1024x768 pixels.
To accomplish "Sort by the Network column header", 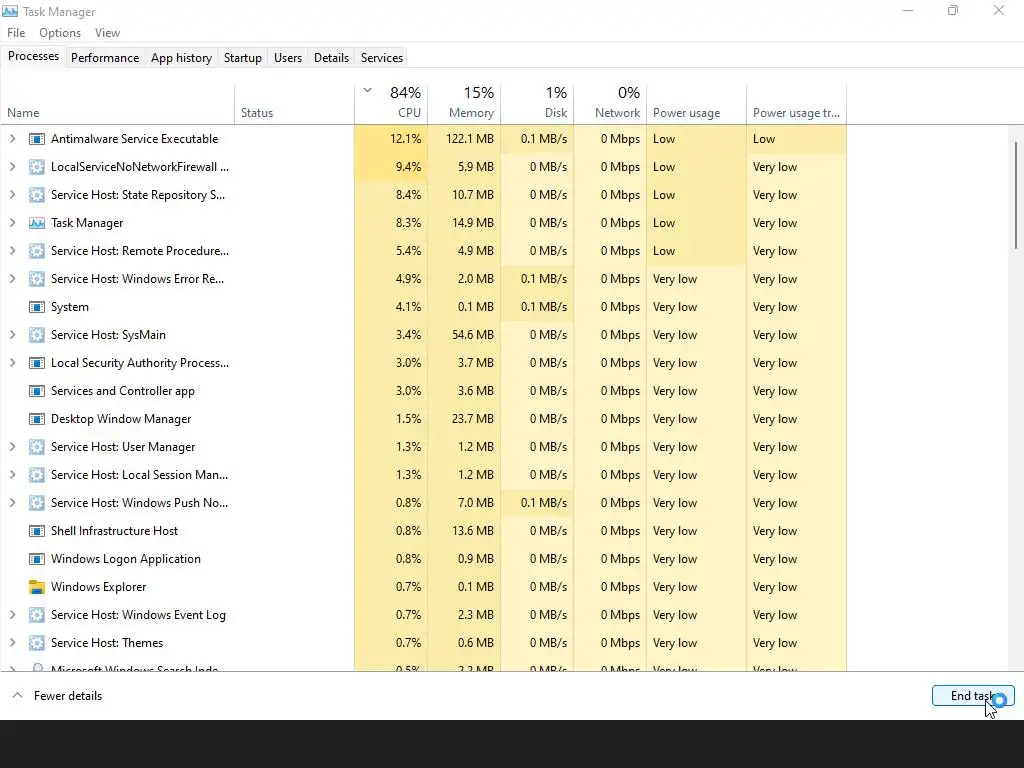I will click(x=611, y=103).
